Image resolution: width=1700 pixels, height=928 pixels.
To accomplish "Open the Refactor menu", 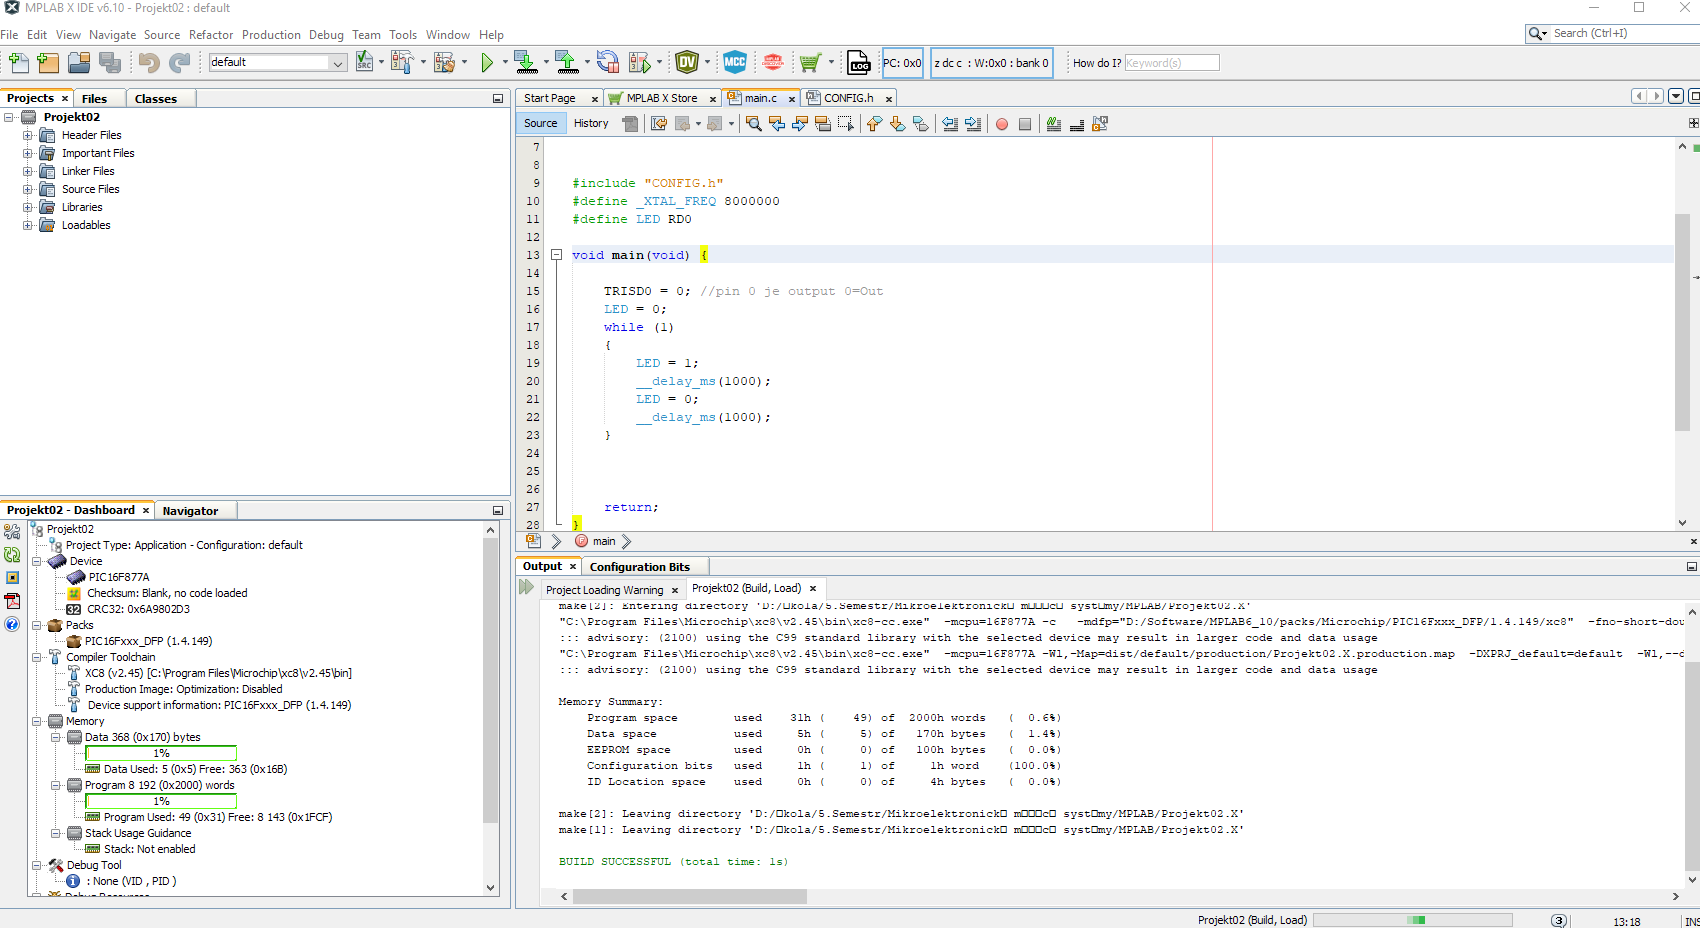I will [x=210, y=35].
